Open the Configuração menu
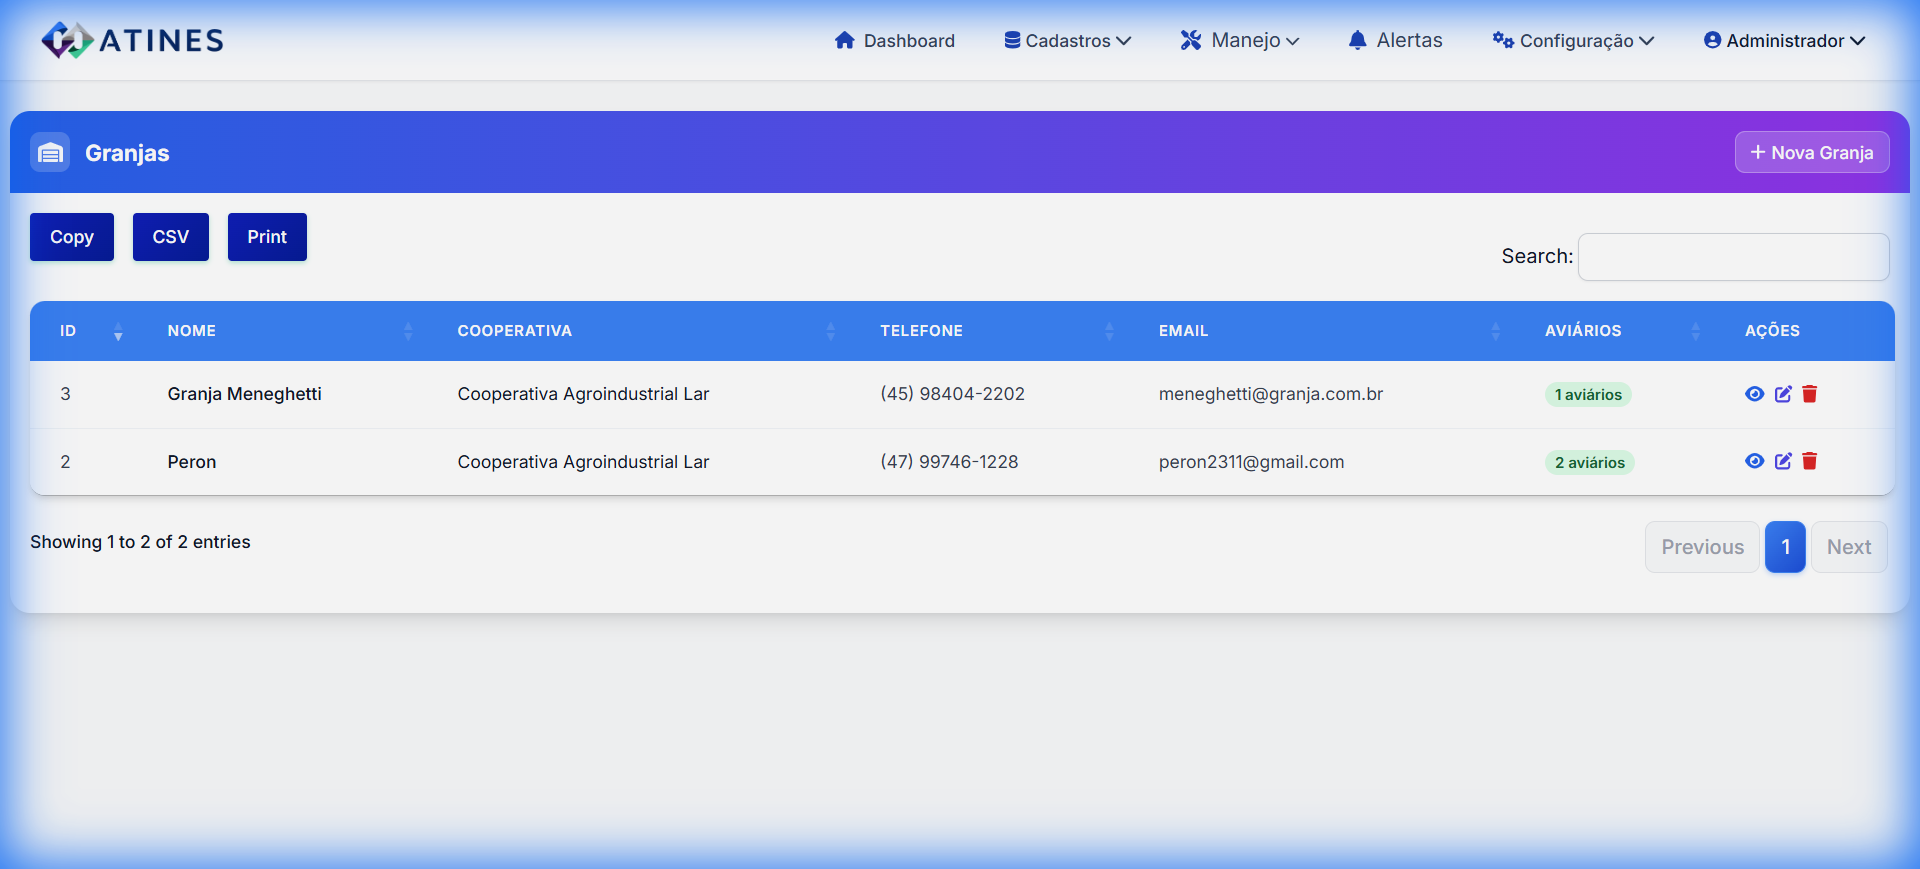 click(1573, 41)
